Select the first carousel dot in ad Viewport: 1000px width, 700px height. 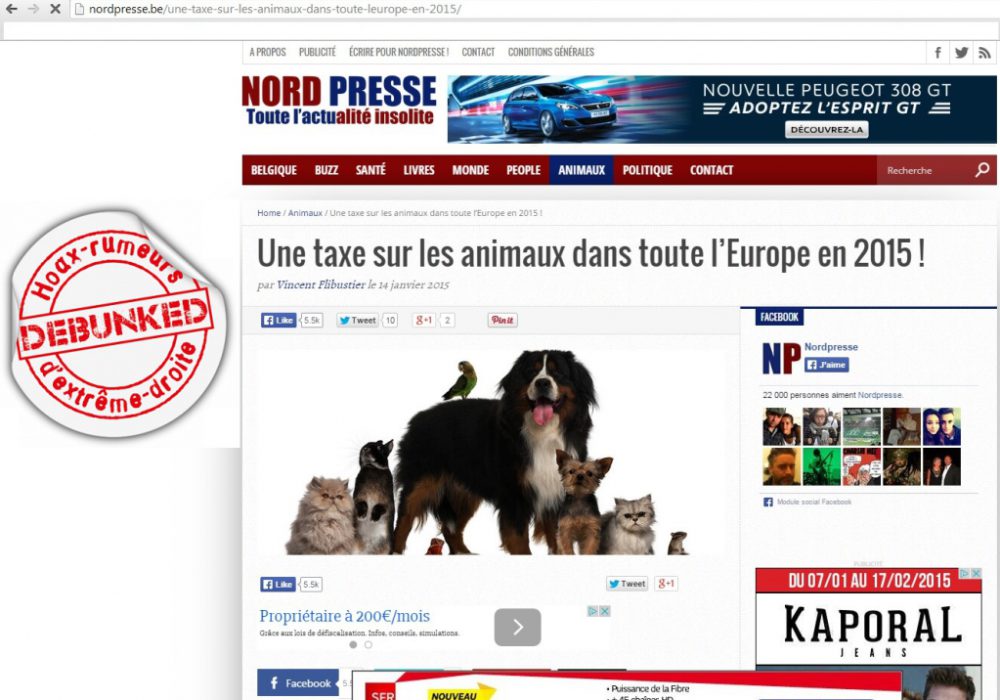pyautogui.click(x=353, y=645)
